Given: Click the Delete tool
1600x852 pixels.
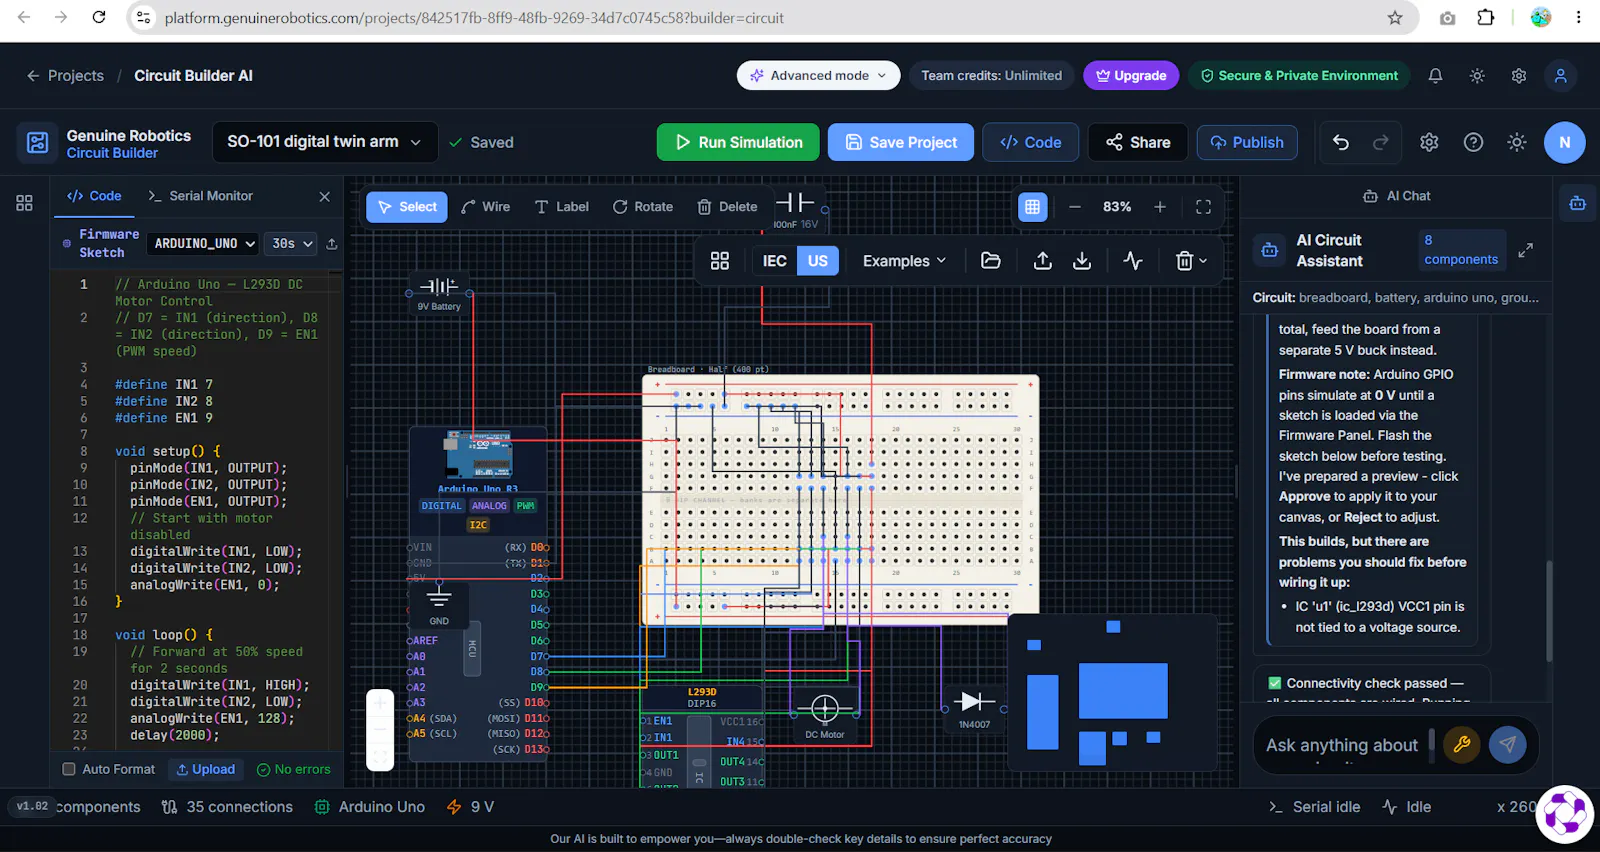Looking at the screenshot, I should [728, 207].
